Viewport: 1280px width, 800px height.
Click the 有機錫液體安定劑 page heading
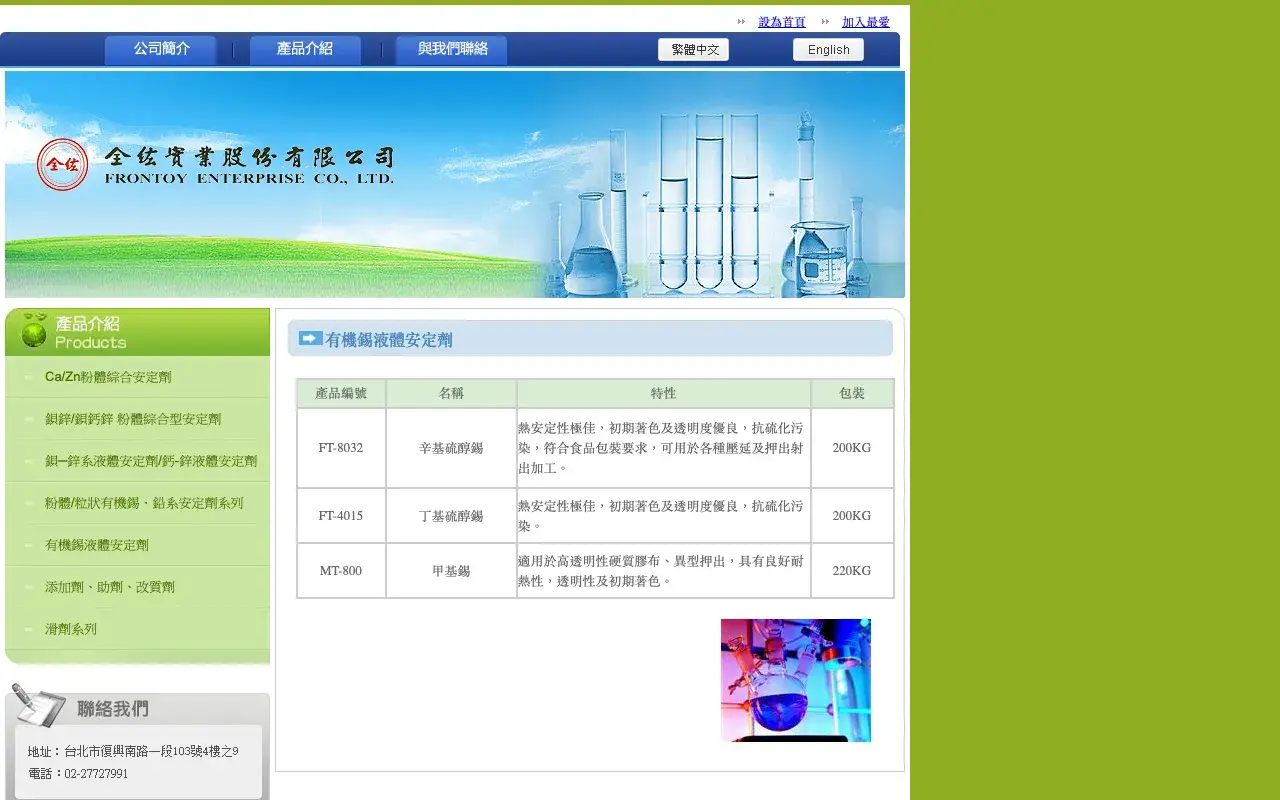(x=389, y=340)
